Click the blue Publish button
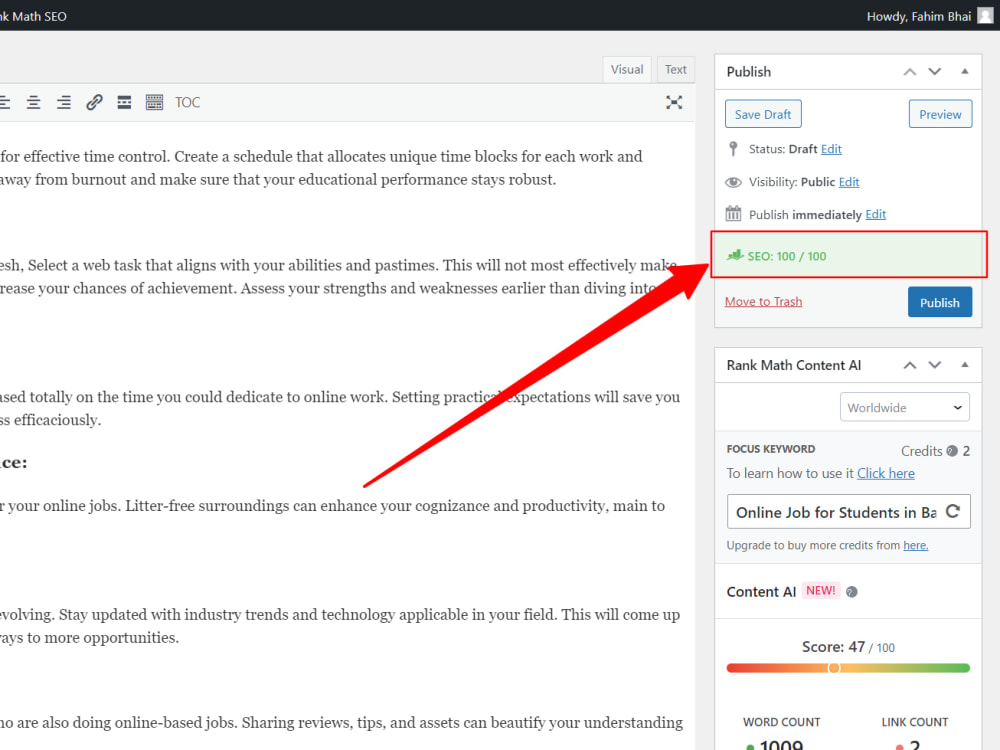 [x=940, y=302]
